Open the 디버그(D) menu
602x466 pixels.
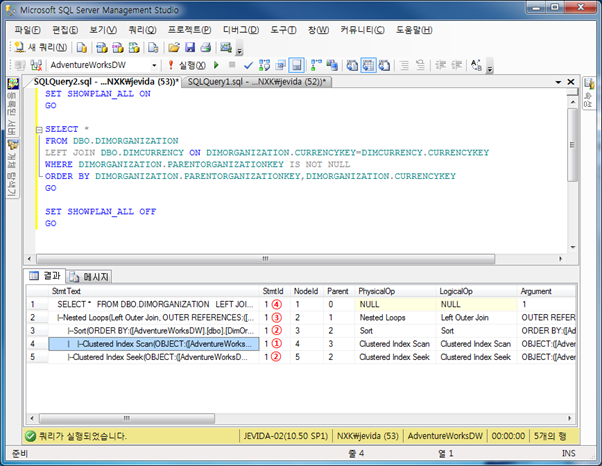coord(241,30)
